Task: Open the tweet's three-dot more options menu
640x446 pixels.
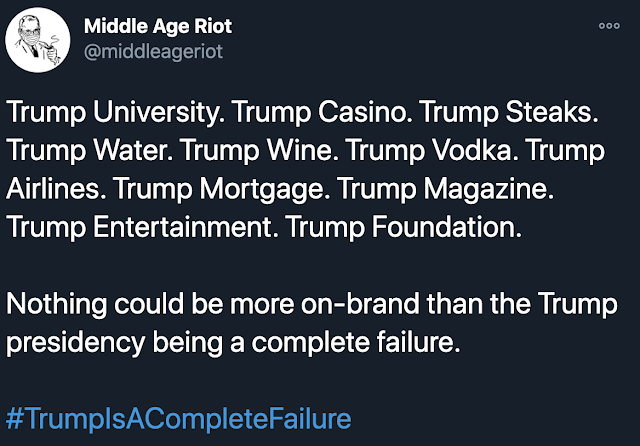Action: click(x=609, y=27)
